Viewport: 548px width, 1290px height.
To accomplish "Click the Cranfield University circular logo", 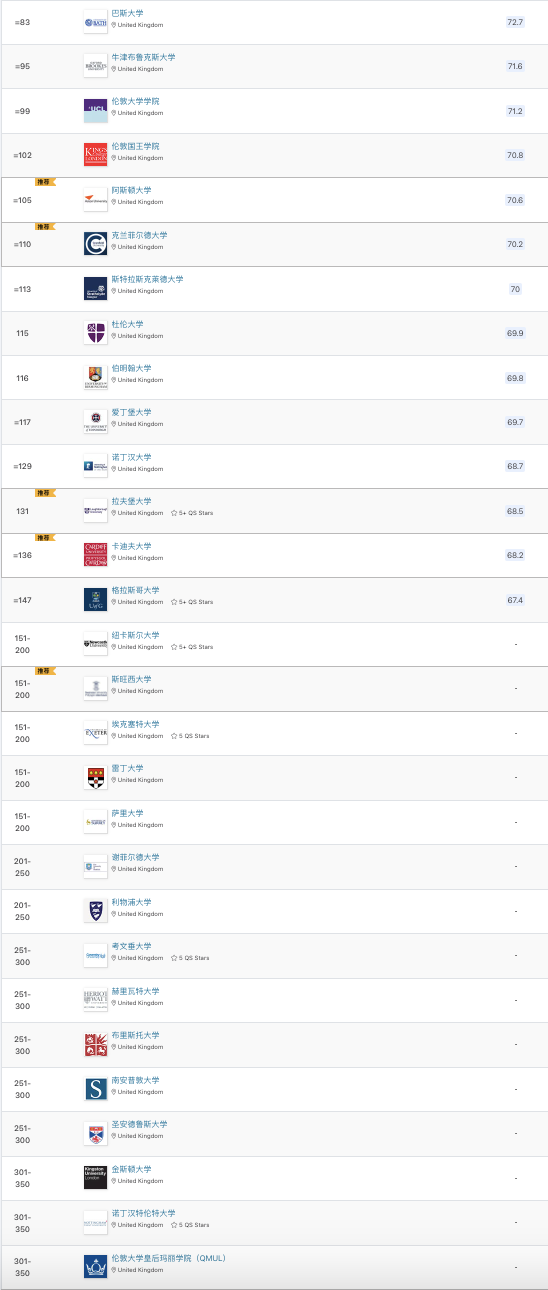I will [95, 244].
